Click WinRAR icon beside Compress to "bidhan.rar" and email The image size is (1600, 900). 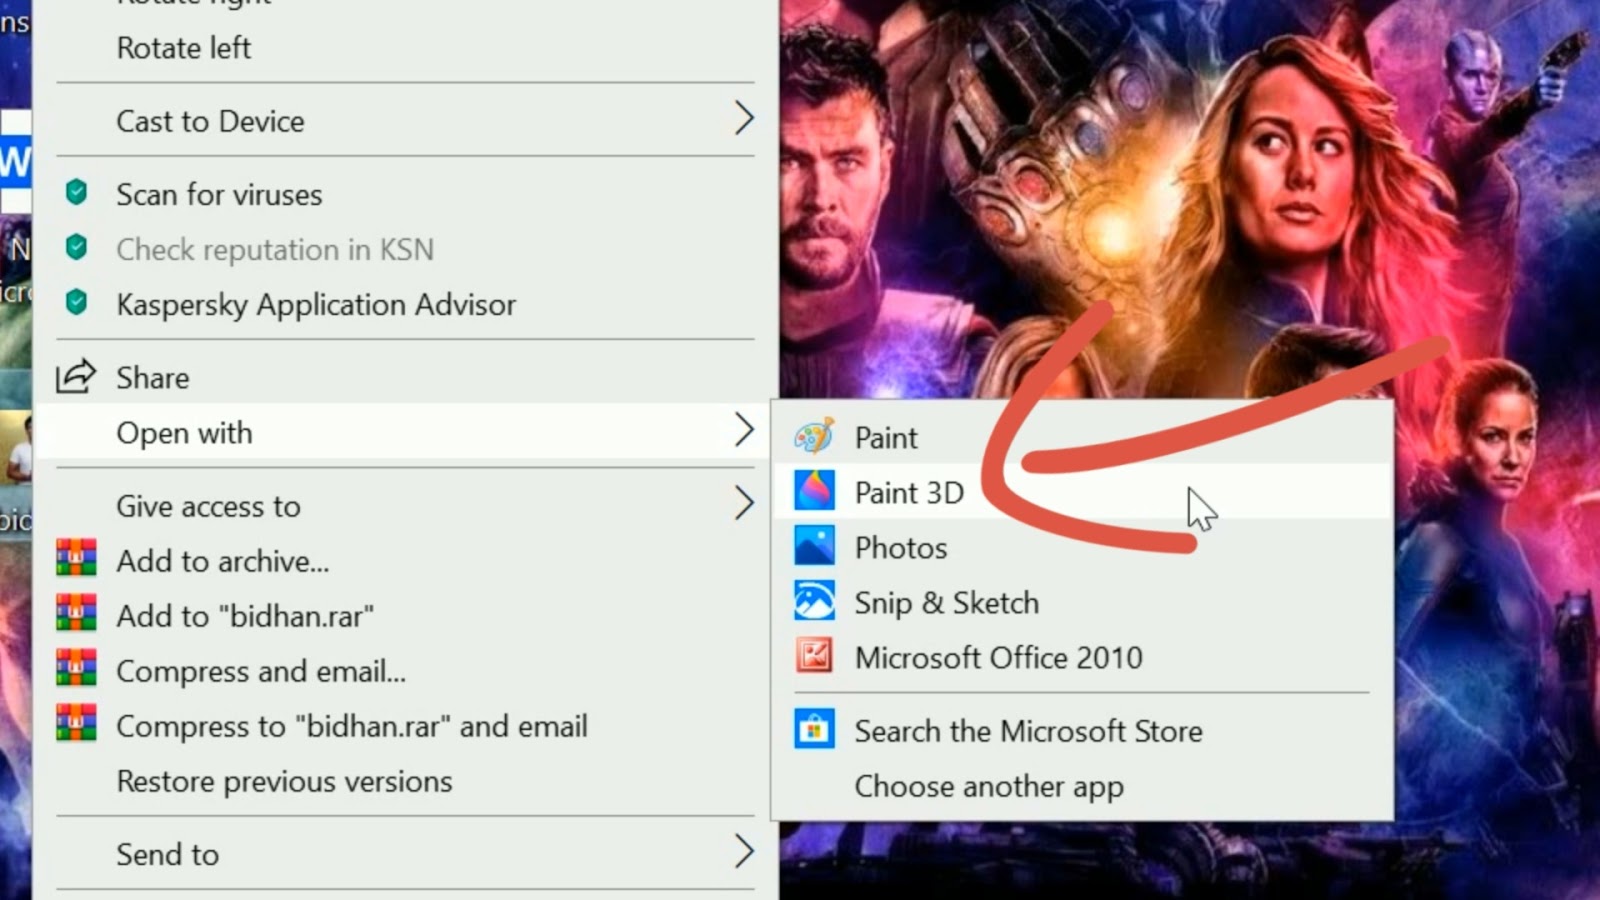pyautogui.click(x=76, y=723)
